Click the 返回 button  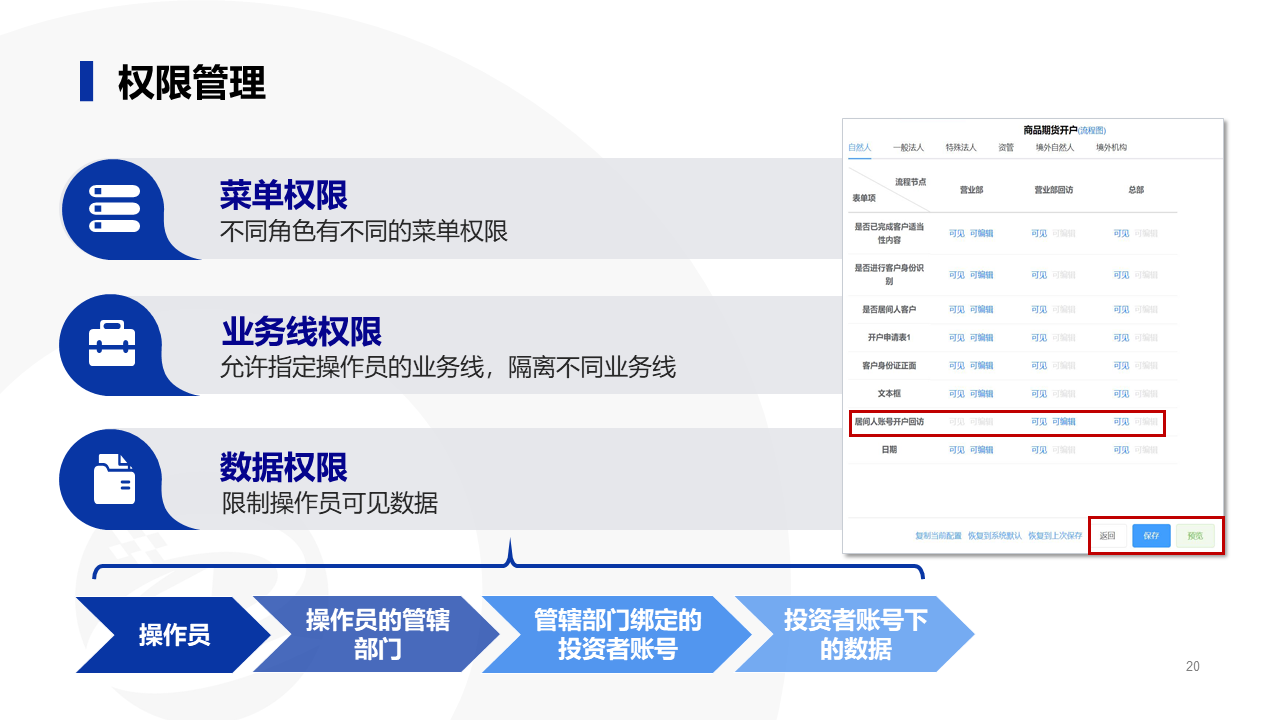click(x=1107, y=536)
